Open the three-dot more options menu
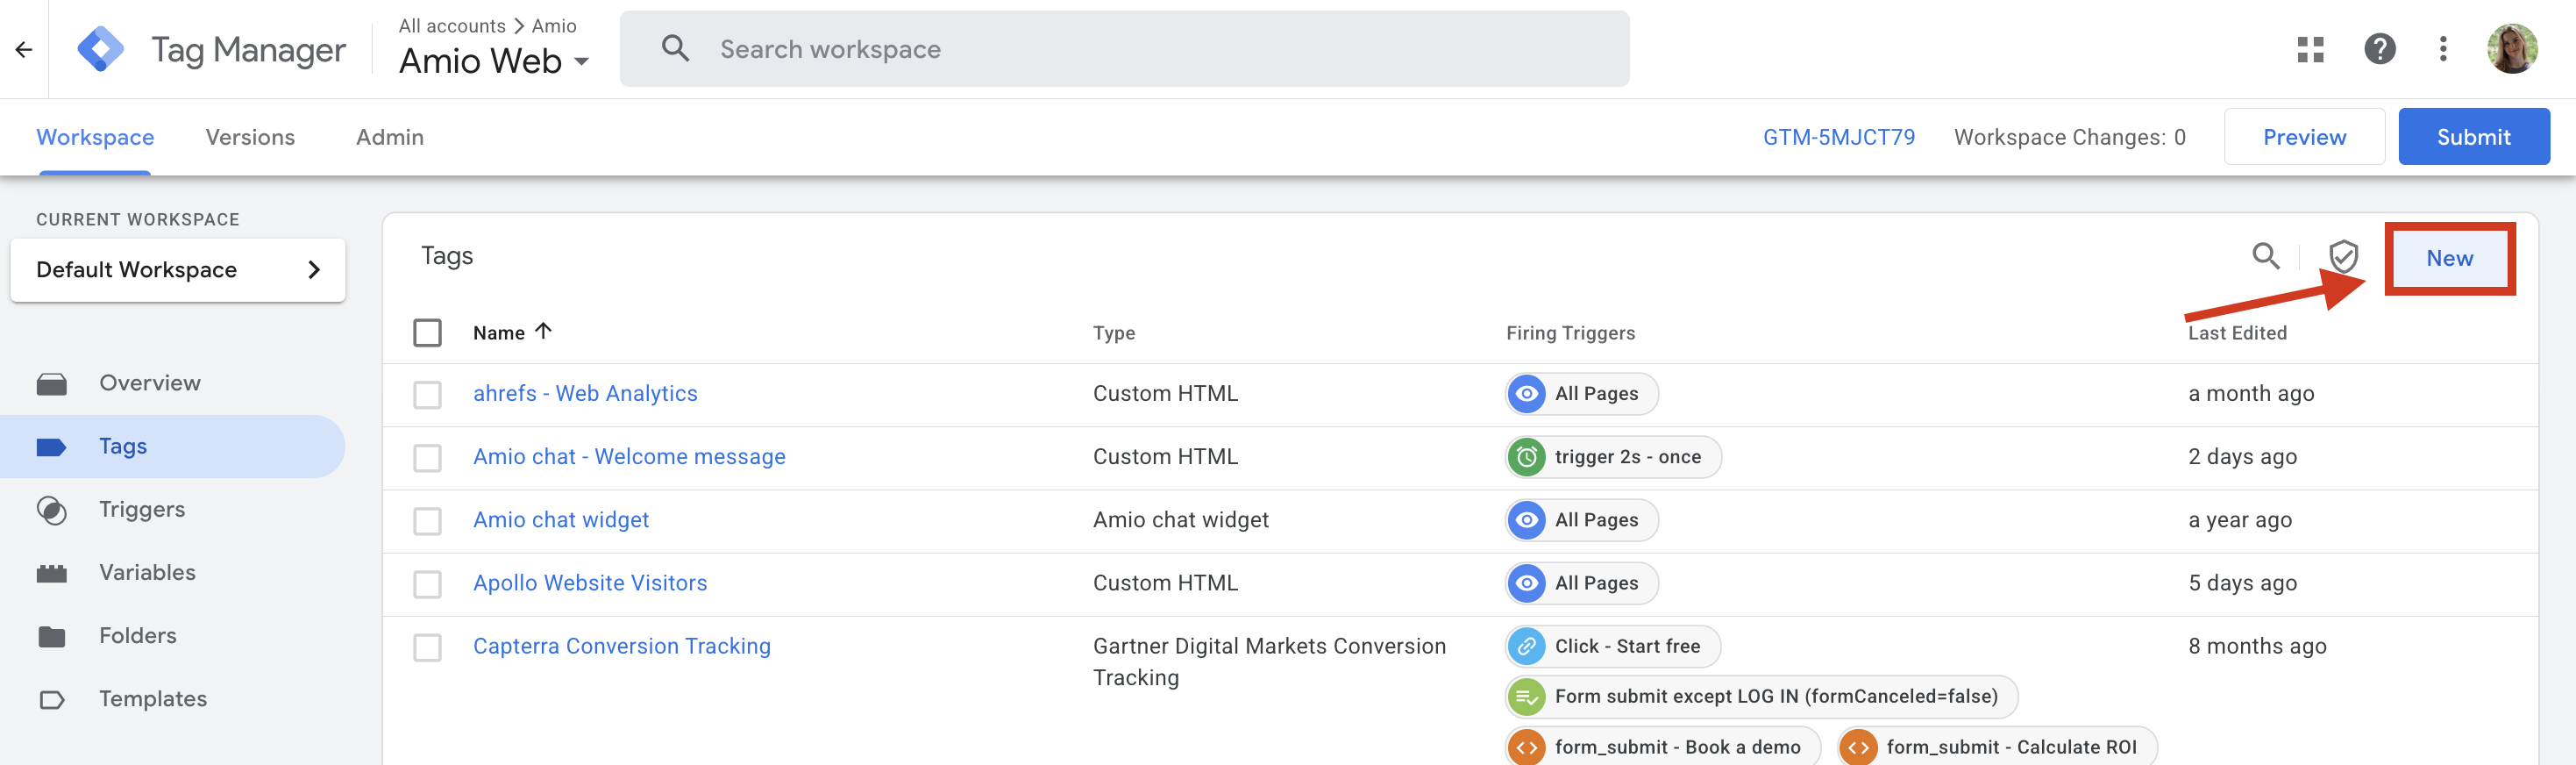The width and height of the screenshot is (2576, 765). (2443, 49)
